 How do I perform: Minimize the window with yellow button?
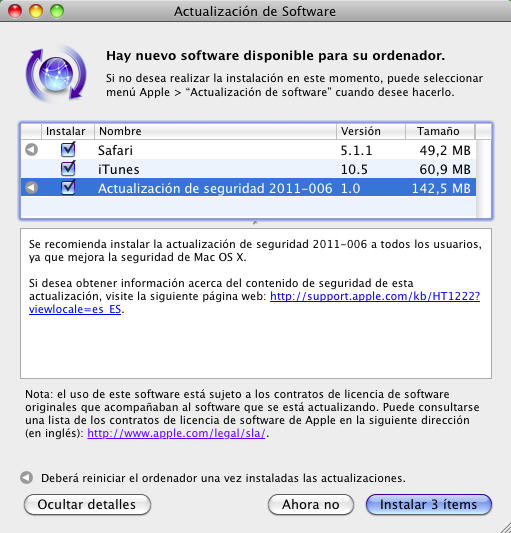[36, 11]
